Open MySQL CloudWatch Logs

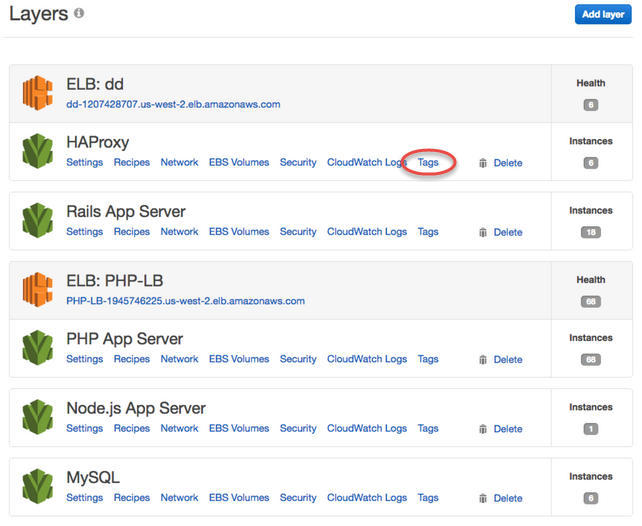tap(367, 498)
